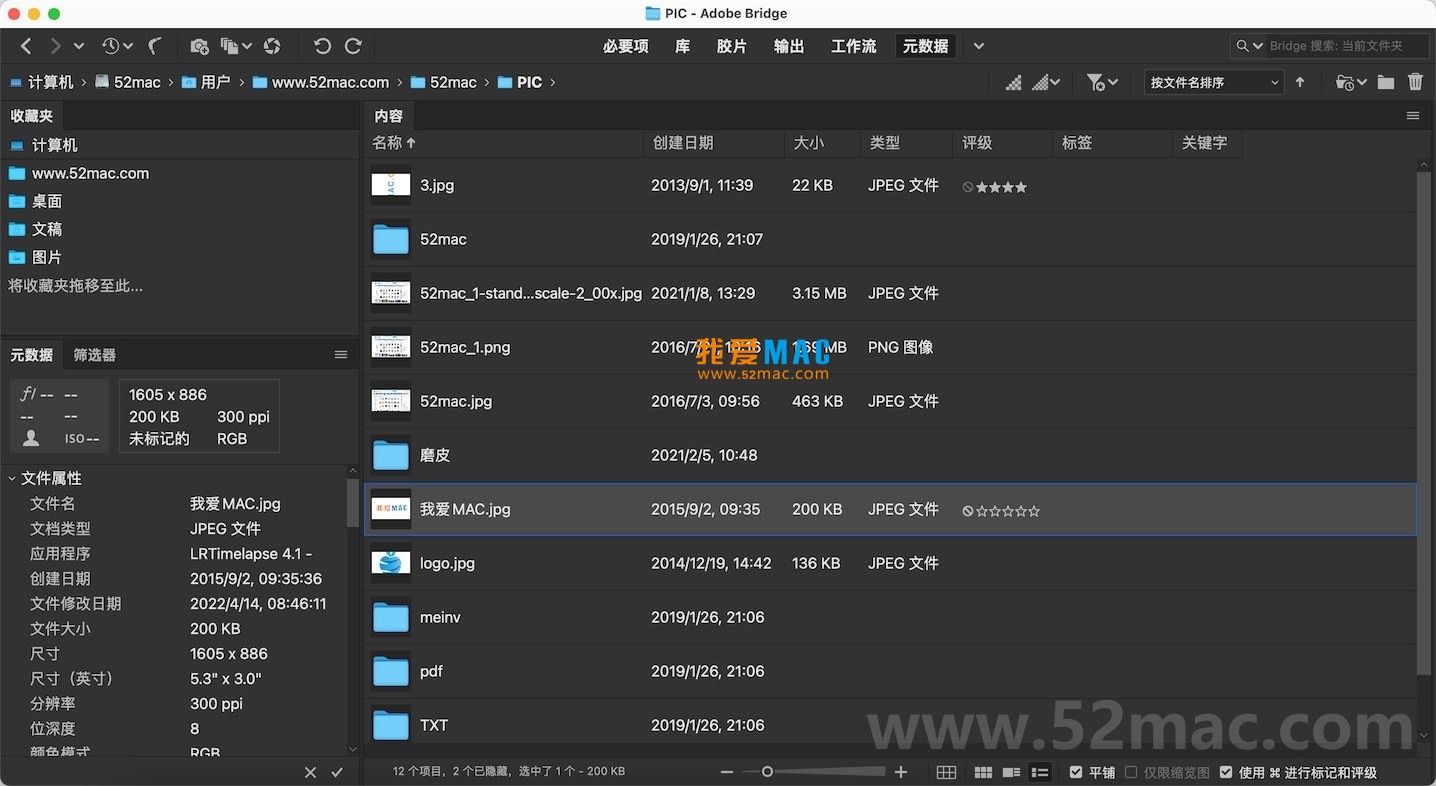Open the stacked-pages review mode icon
The width and height of the screenshot is (1436, 786).
236,46
